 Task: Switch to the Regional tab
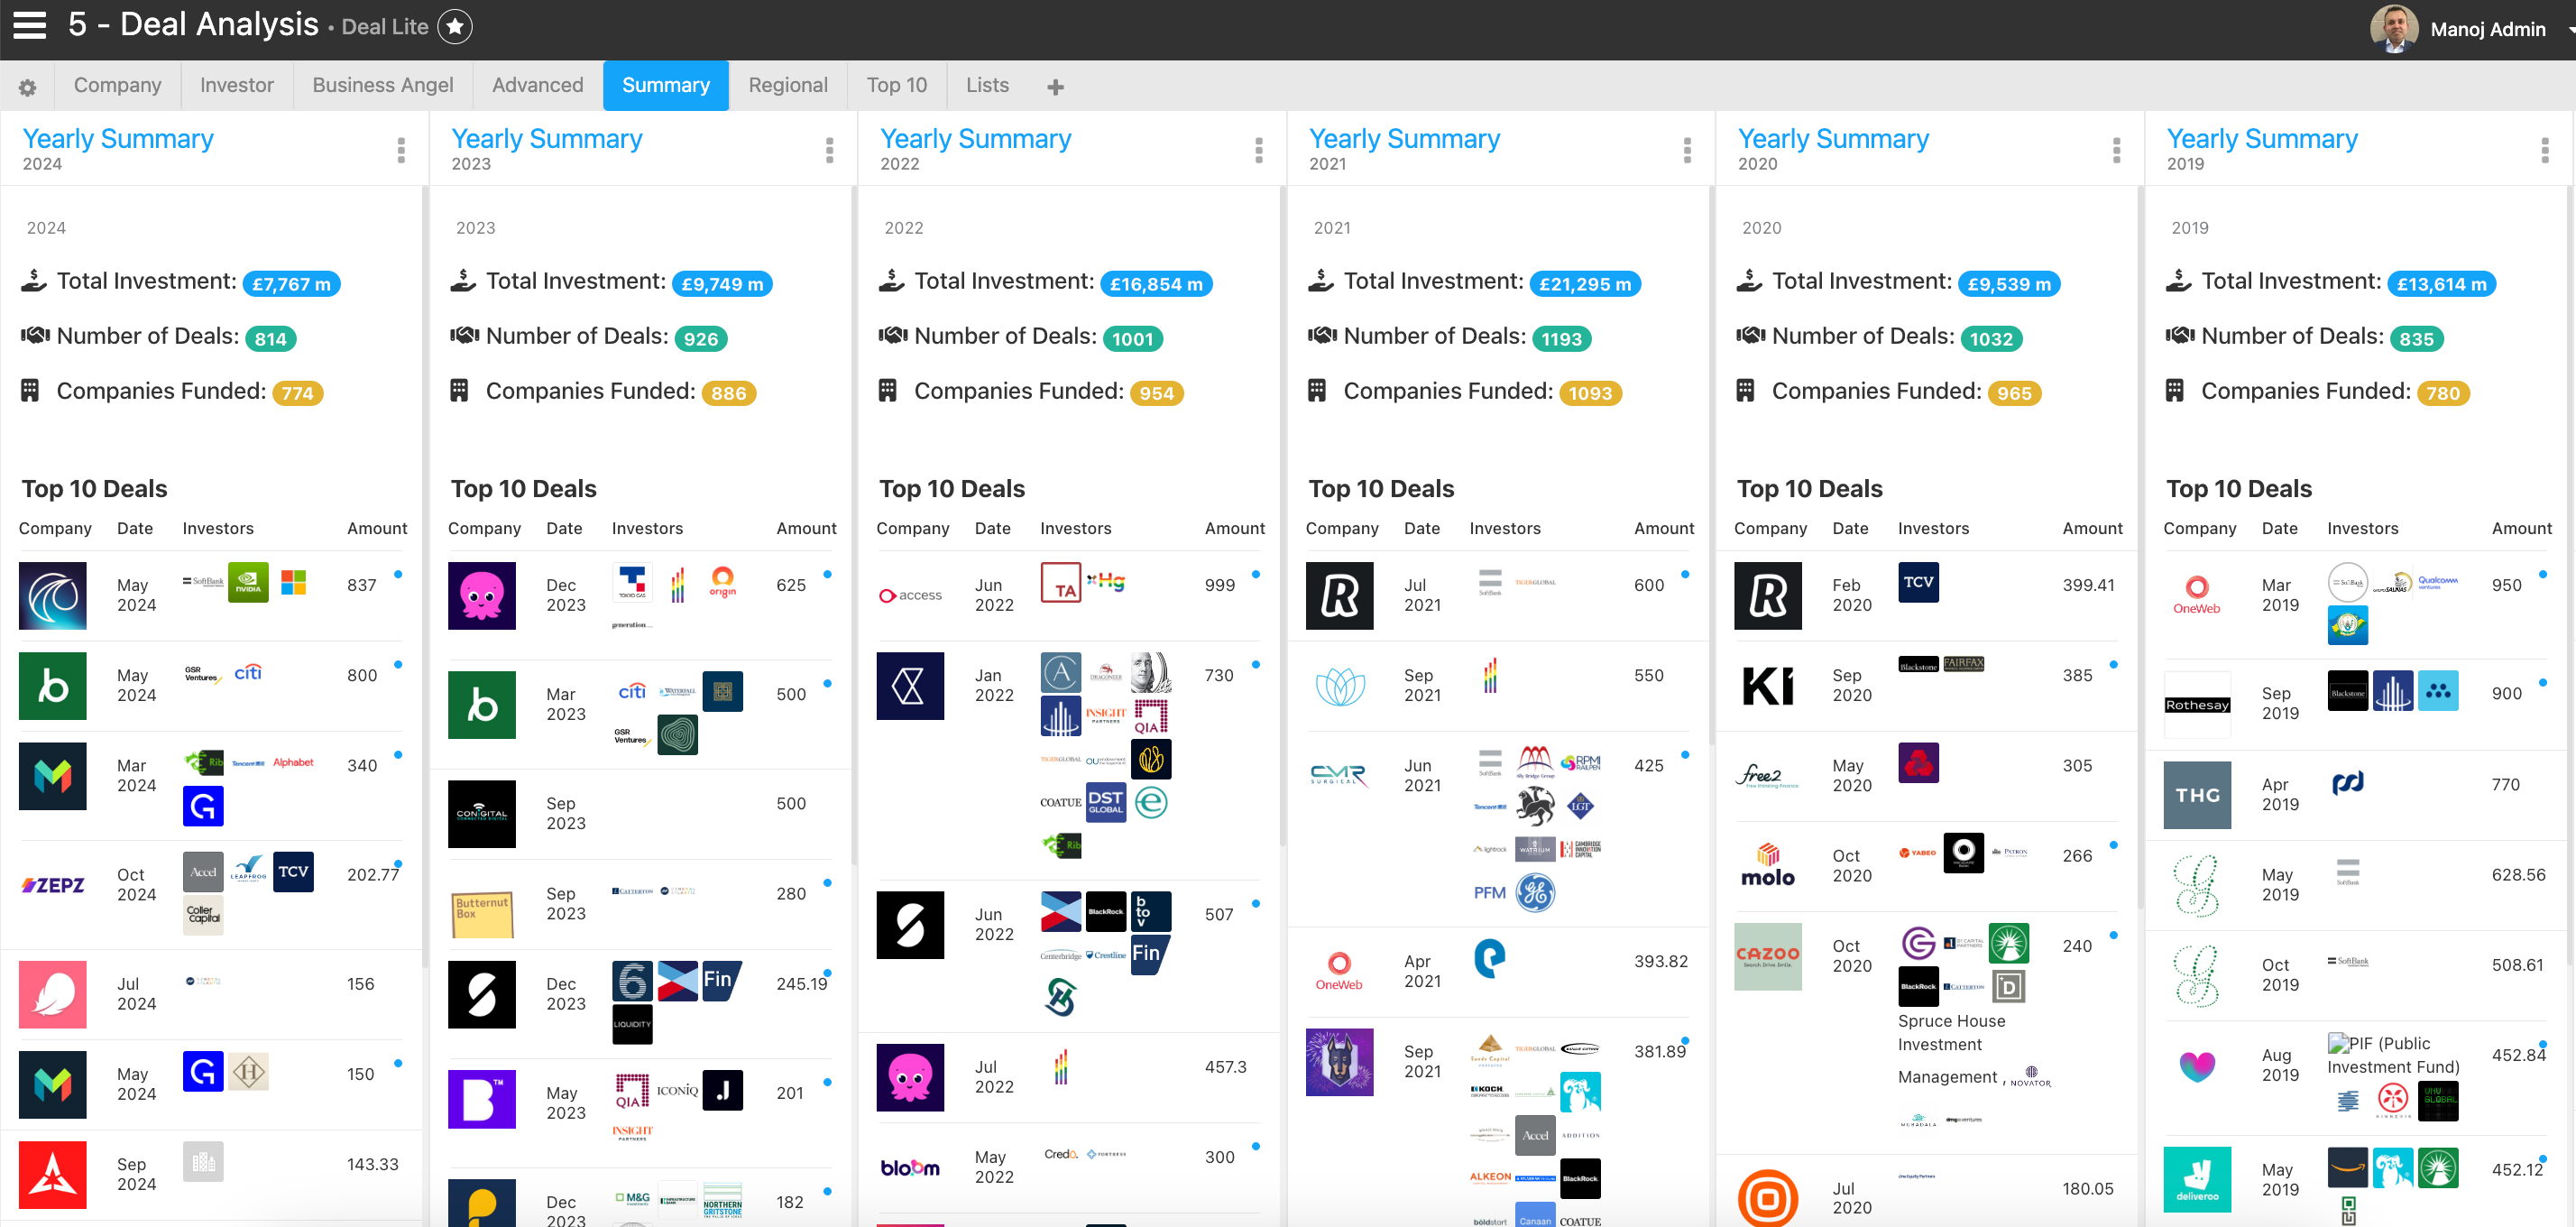(787, 86)
